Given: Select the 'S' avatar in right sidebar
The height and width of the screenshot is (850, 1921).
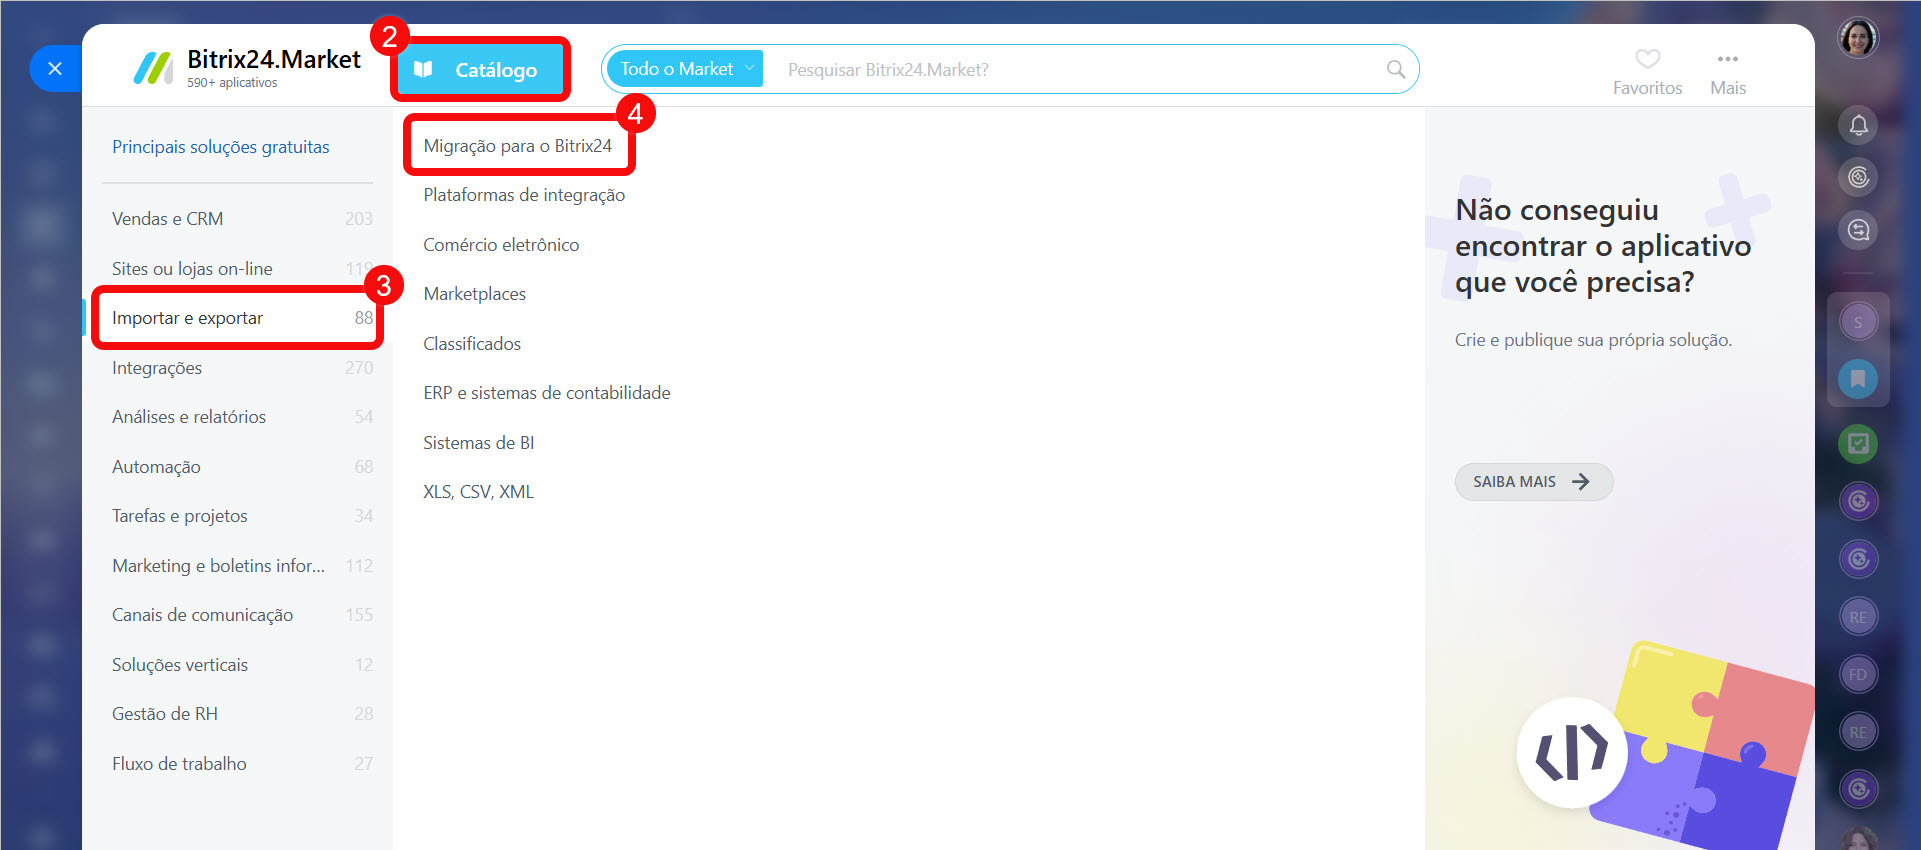Looking at the screenshot, I should pyautogui.click(x=1858, y=322).
